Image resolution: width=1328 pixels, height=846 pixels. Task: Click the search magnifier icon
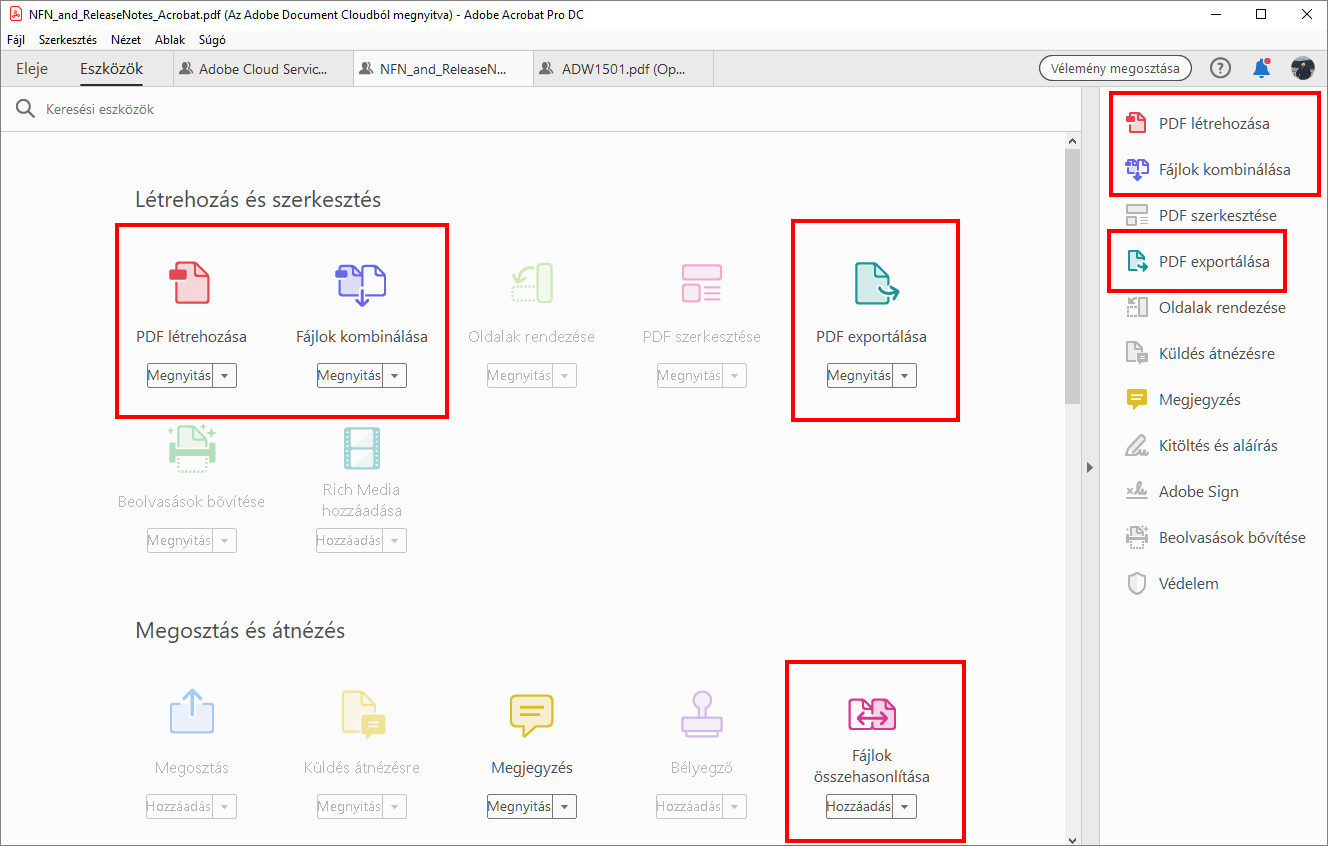(25, 109)
